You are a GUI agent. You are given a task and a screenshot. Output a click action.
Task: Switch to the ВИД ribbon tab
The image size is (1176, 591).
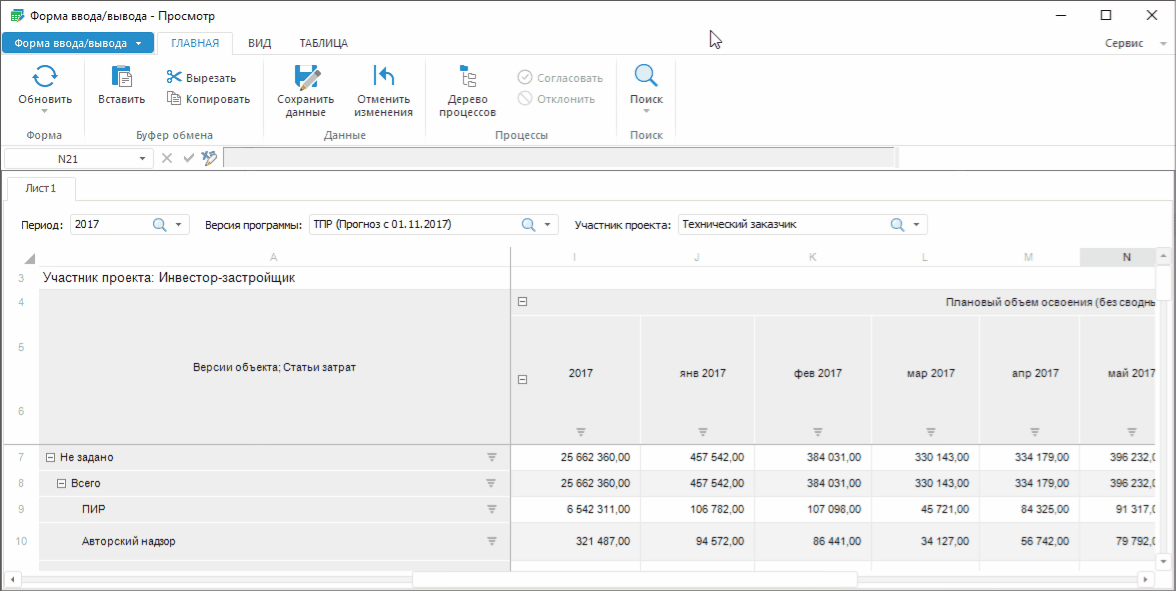coord(259,43)
